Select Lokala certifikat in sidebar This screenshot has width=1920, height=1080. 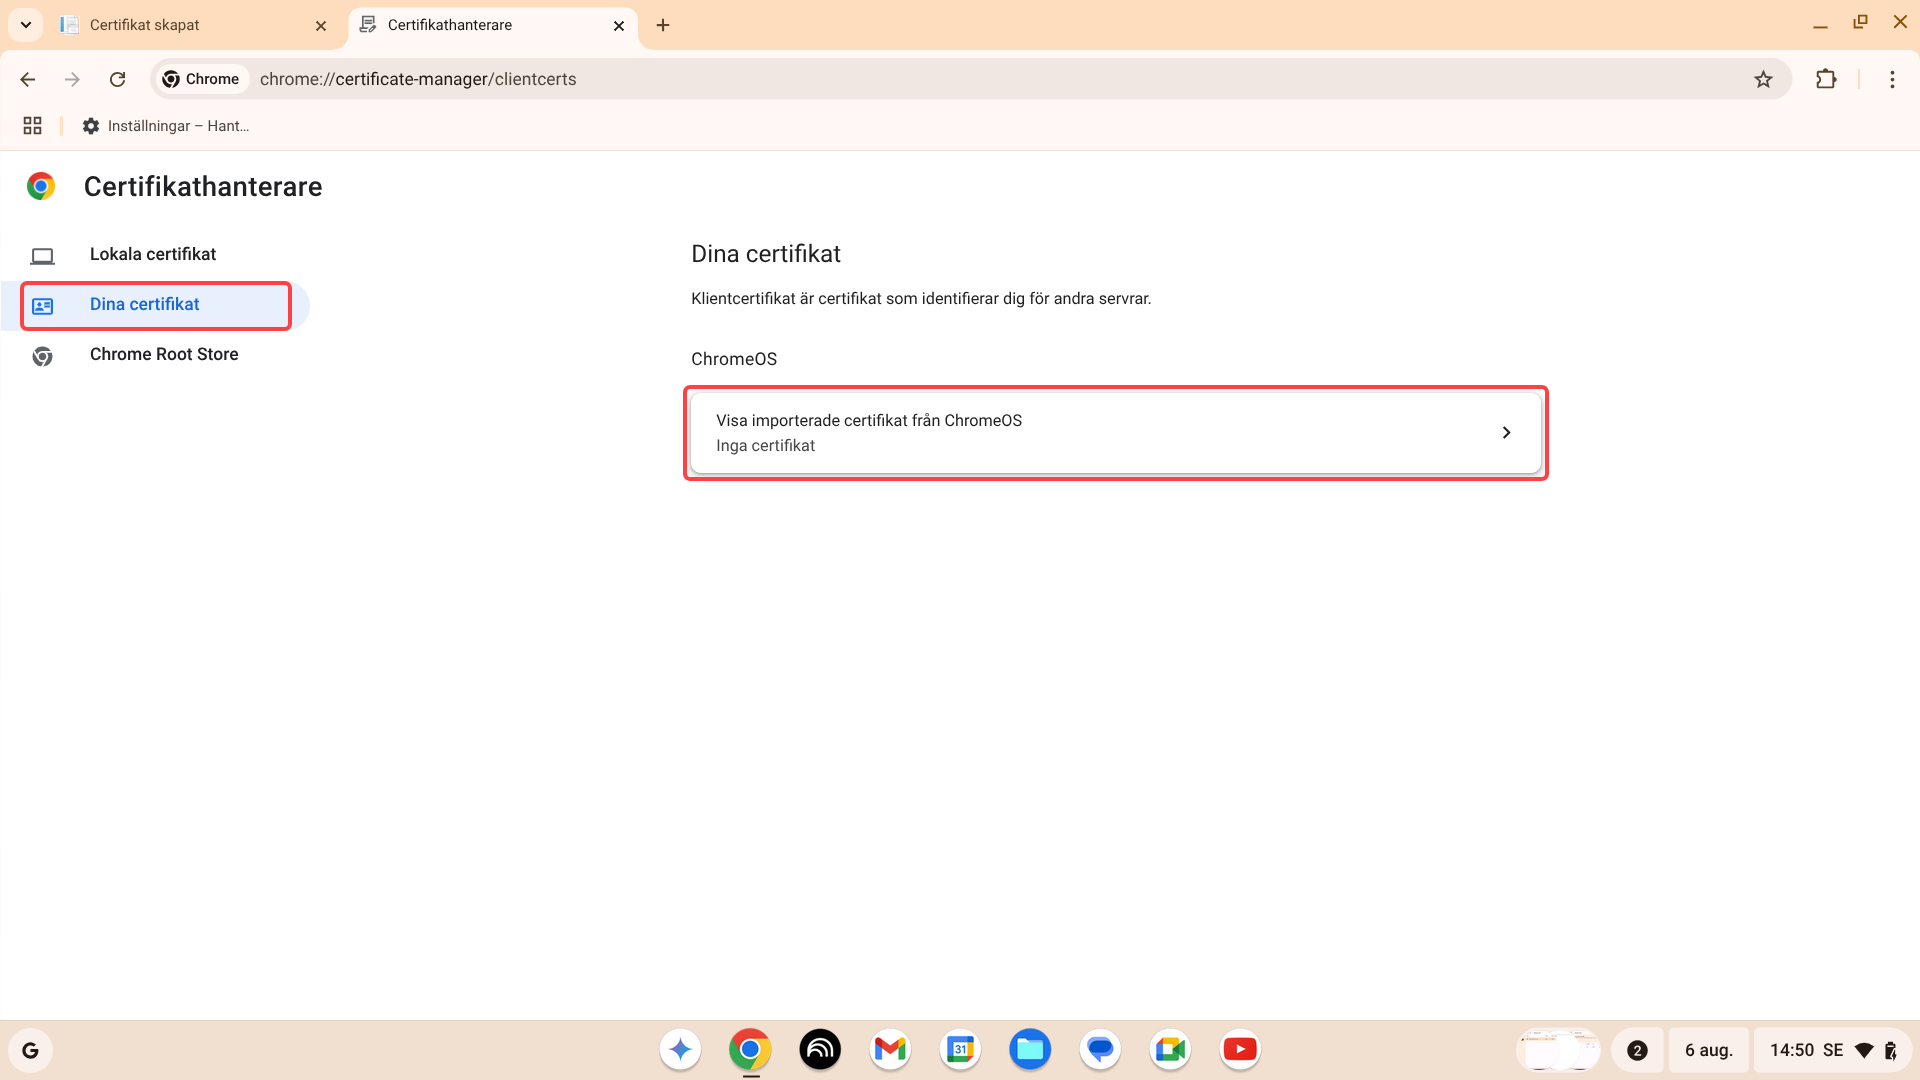coord(153,254)
